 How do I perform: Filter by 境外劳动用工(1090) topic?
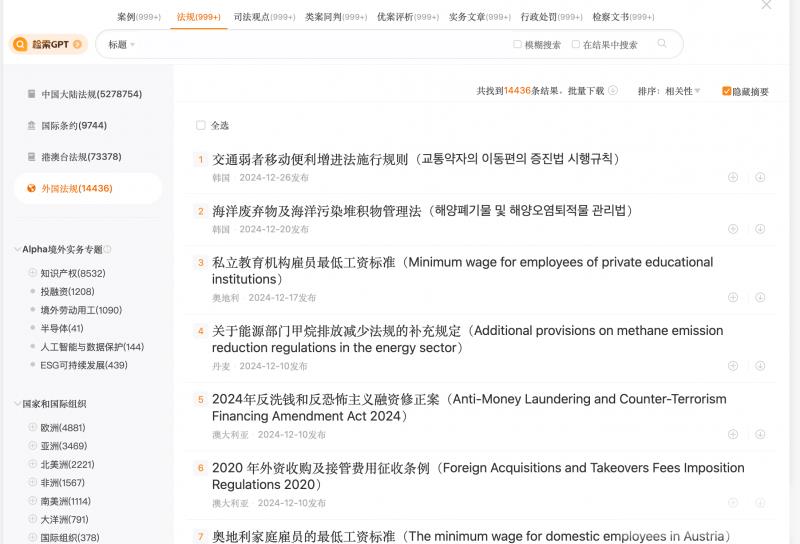coord(81,310)
